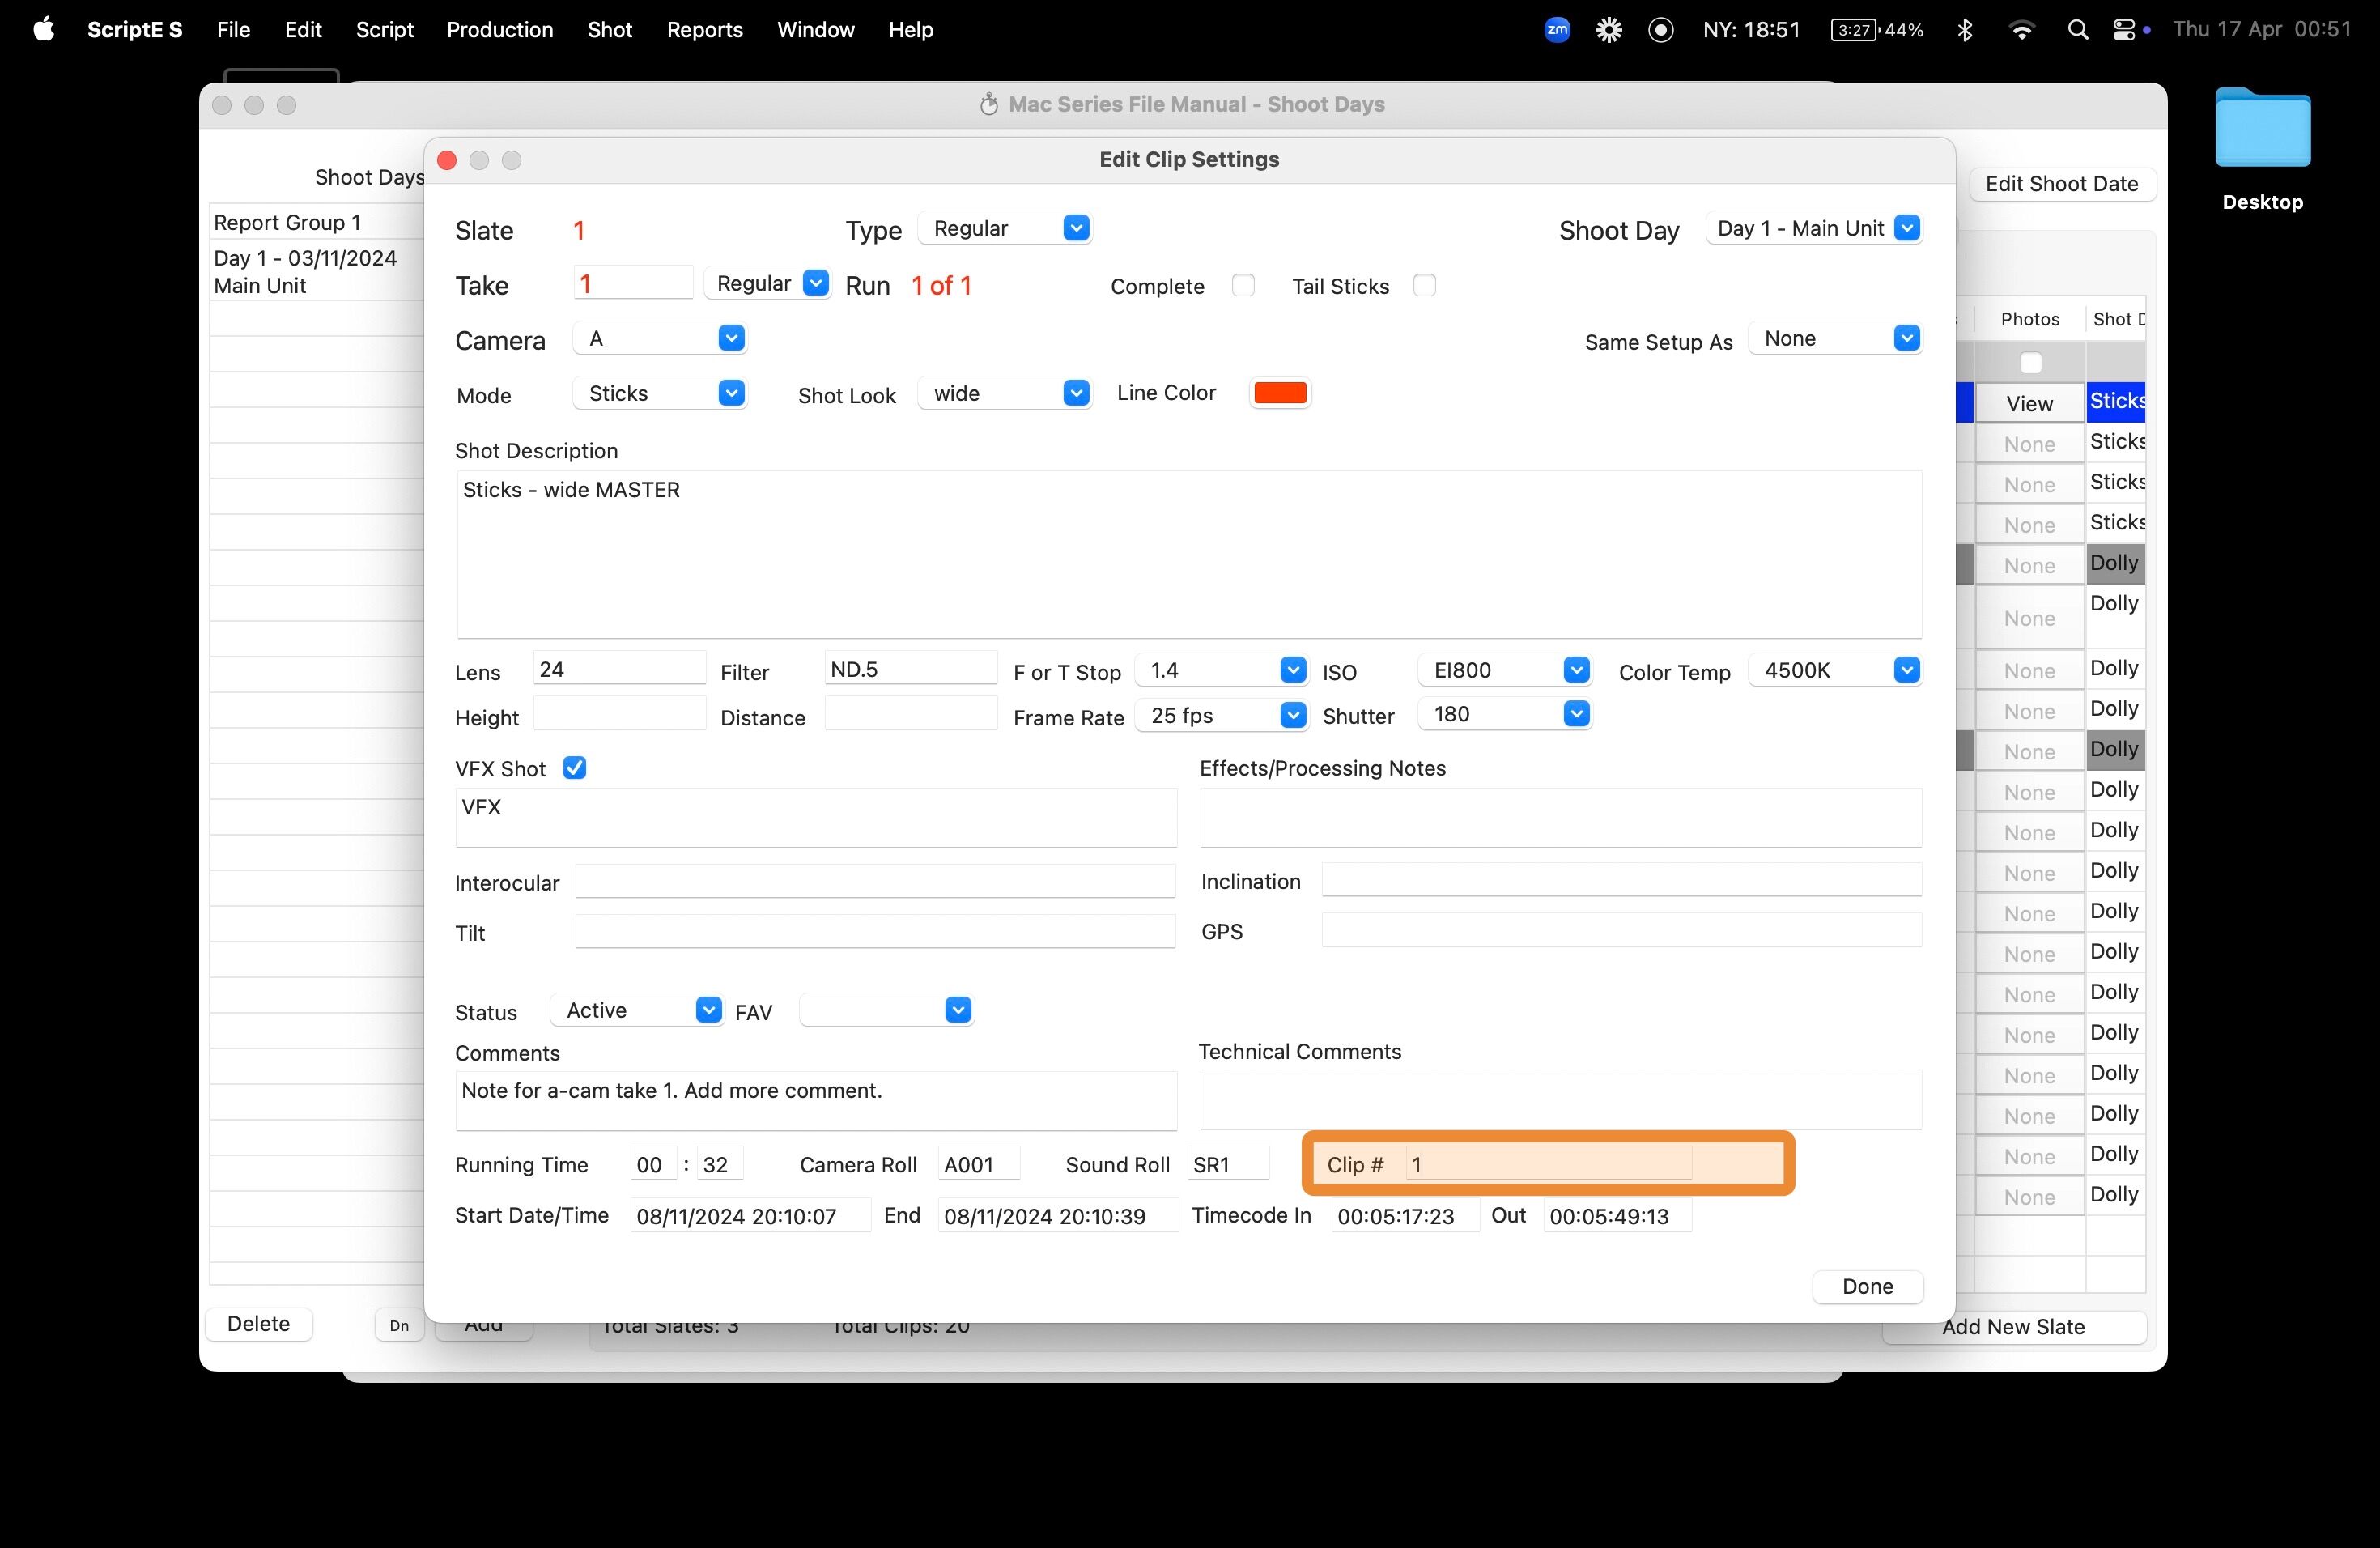
Task: Open the Production menu
Action: pyautogui.click(x=499, y=30)
